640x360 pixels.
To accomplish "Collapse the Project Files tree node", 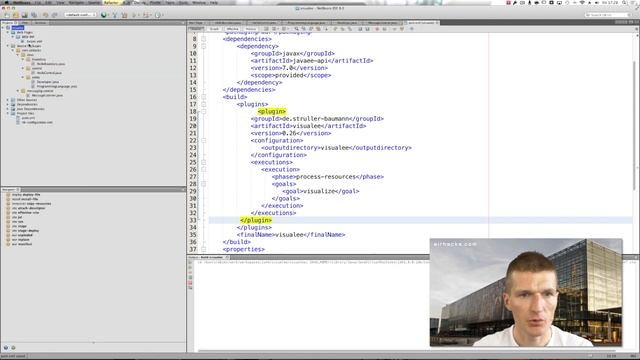I will [x=8, y=113].
